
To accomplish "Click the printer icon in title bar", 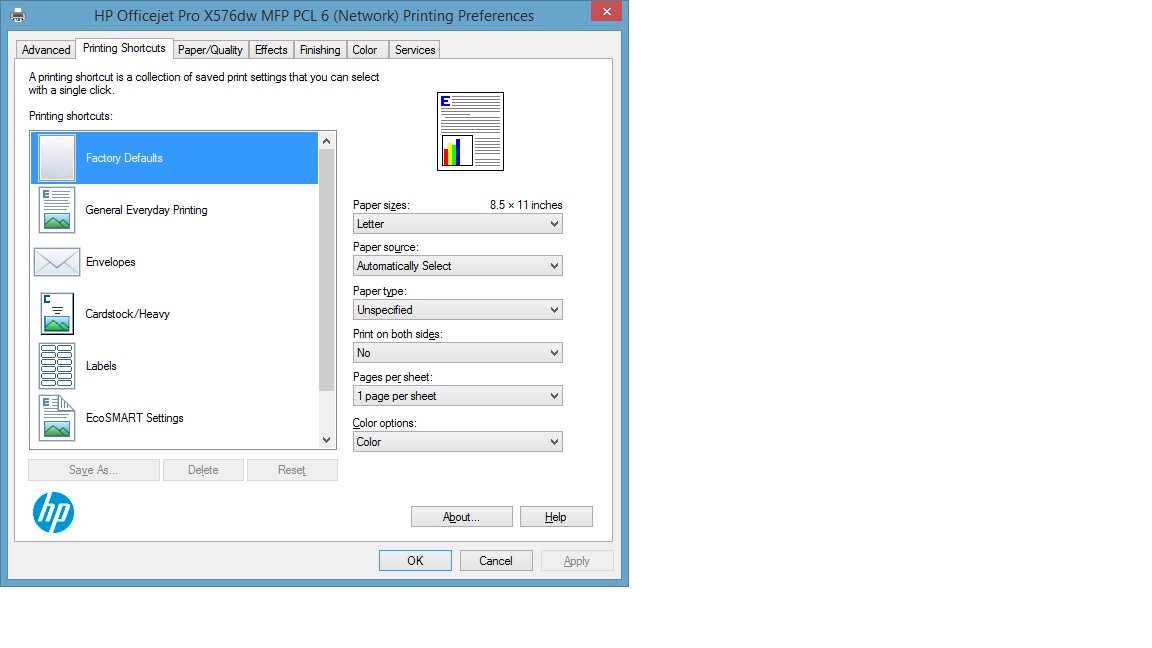I will coord(18,15).
